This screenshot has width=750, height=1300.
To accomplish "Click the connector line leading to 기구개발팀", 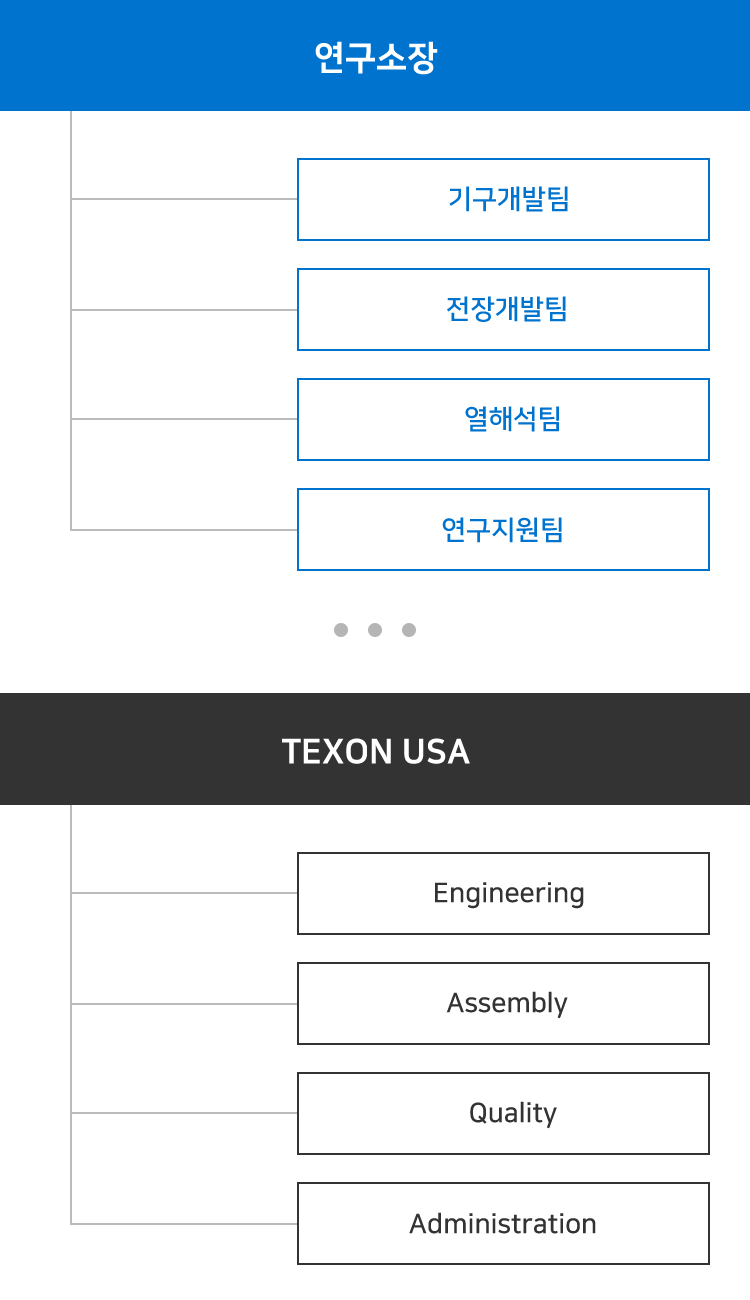I will coord(185,199).
